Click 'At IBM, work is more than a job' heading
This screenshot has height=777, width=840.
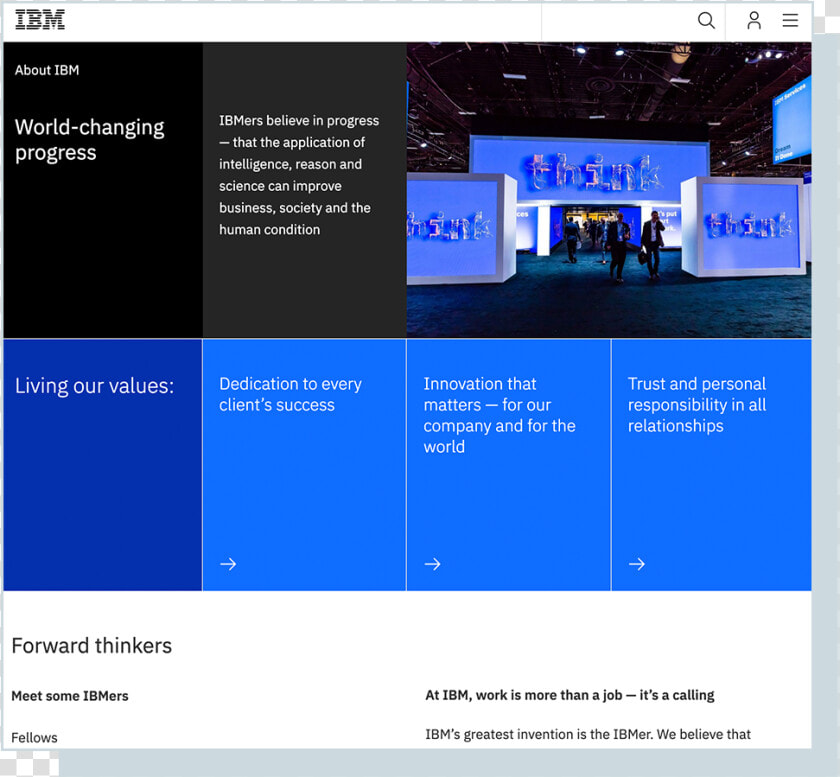coord(569,696)
